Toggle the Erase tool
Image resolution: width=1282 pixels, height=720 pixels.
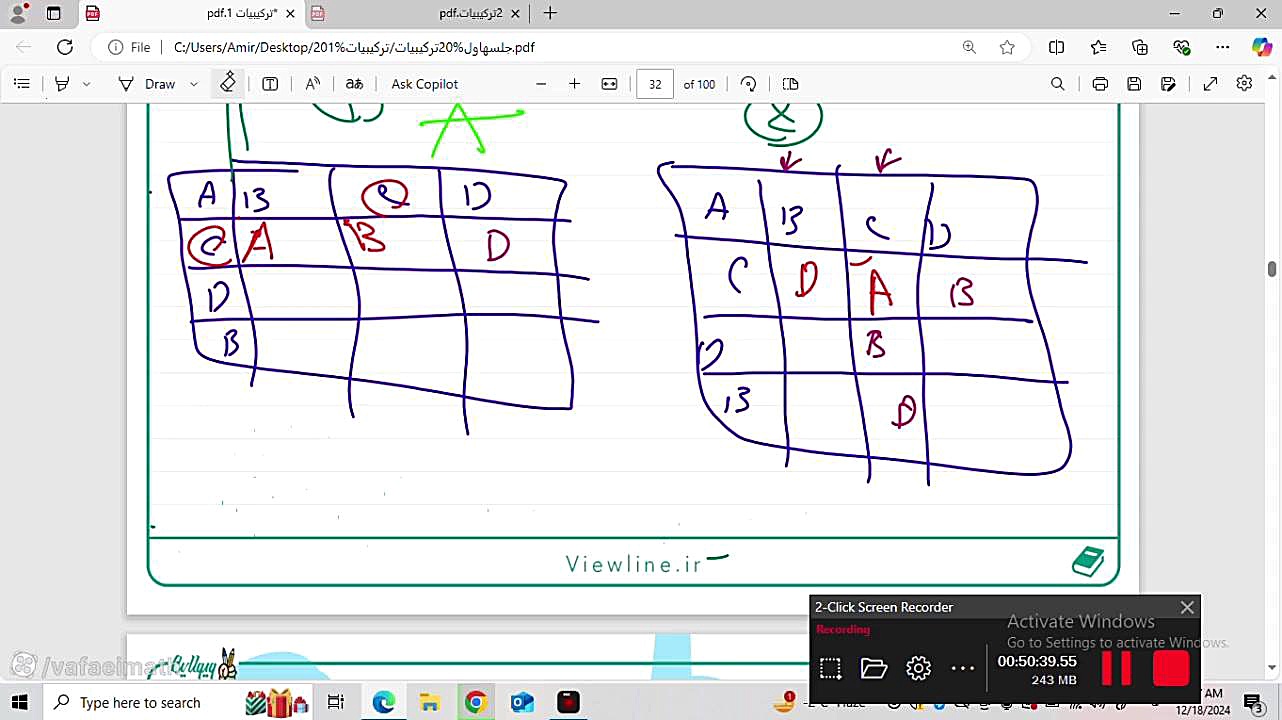228,83
